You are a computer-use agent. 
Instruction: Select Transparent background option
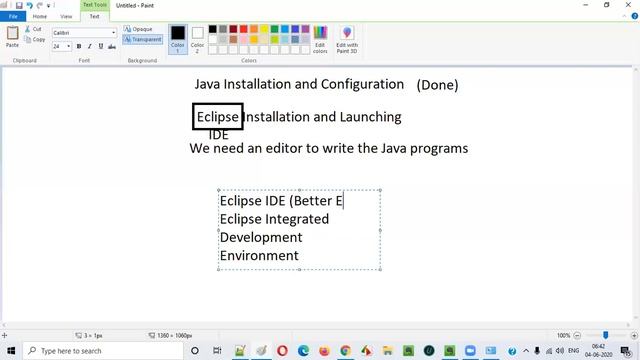[142, 39]
